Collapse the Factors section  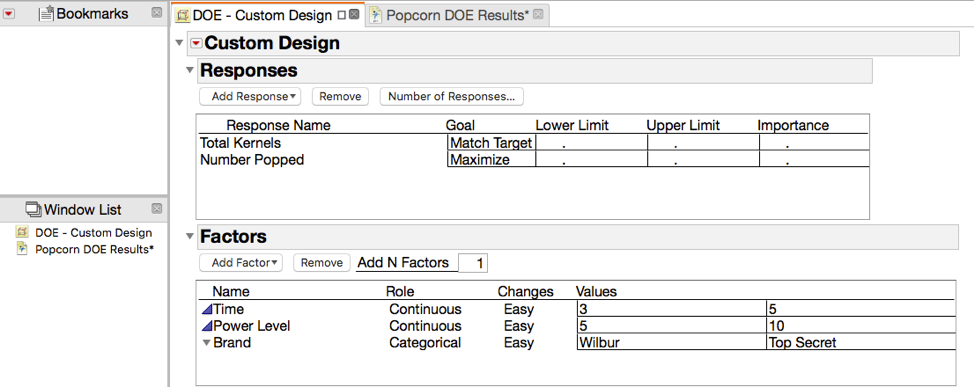pos(190,236)
